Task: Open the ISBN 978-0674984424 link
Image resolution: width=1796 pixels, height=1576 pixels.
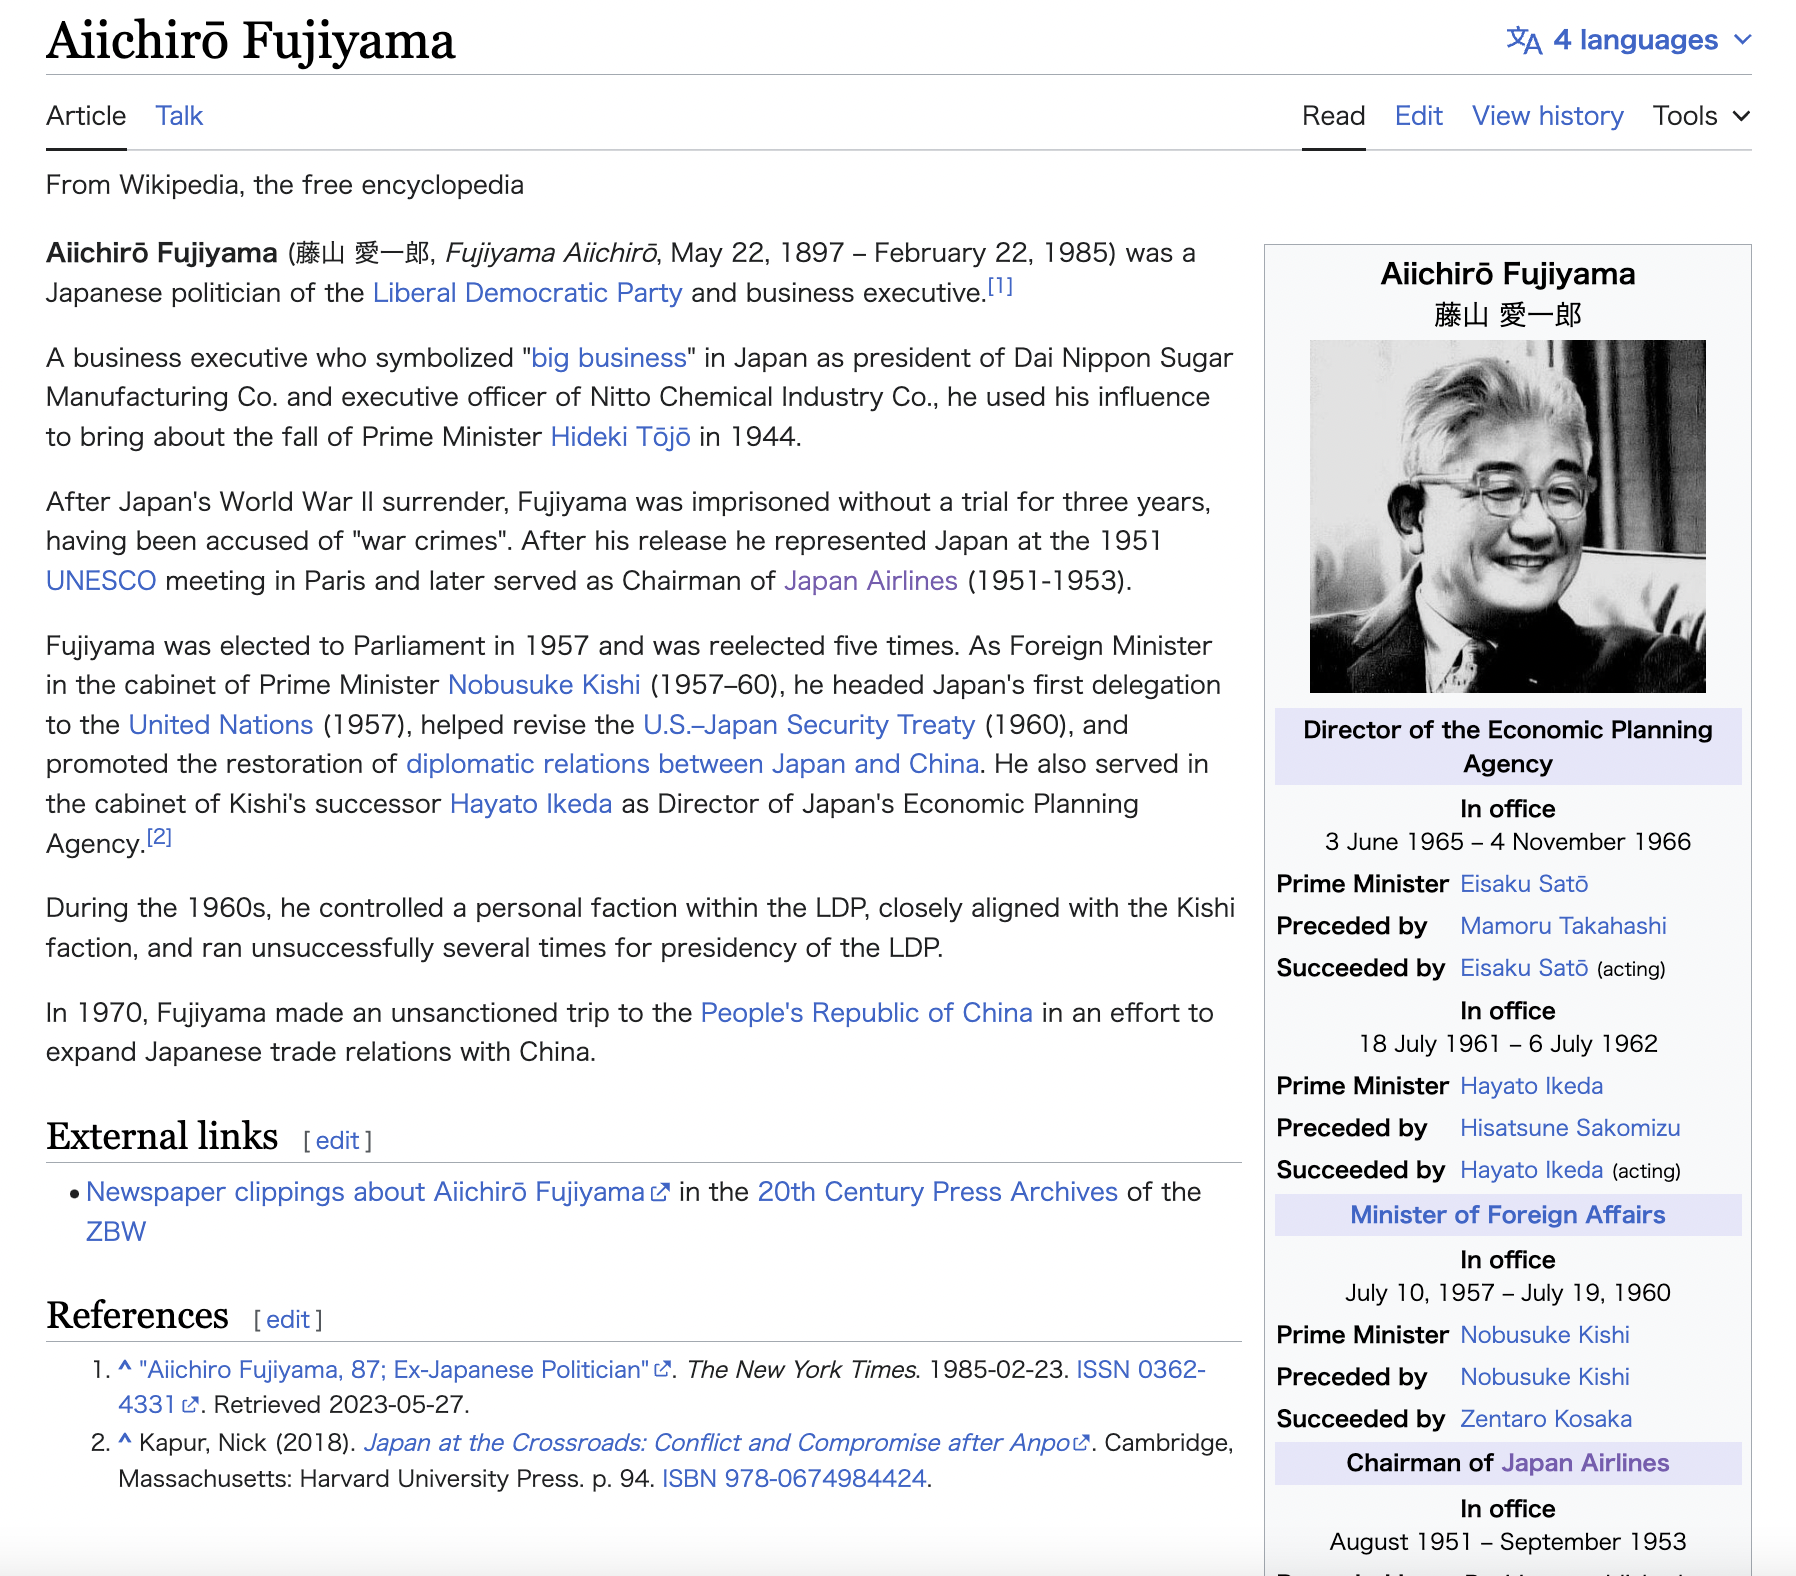Action: [794, 1479]
